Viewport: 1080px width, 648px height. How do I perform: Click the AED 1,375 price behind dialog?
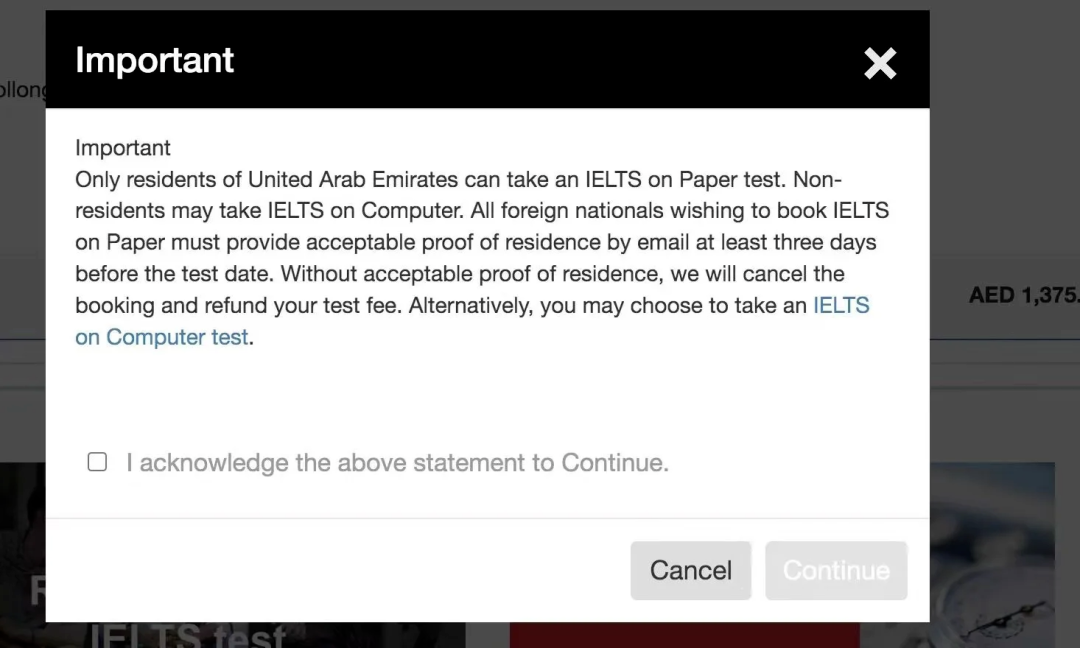pyautogui.click(x=1024, y=295)
